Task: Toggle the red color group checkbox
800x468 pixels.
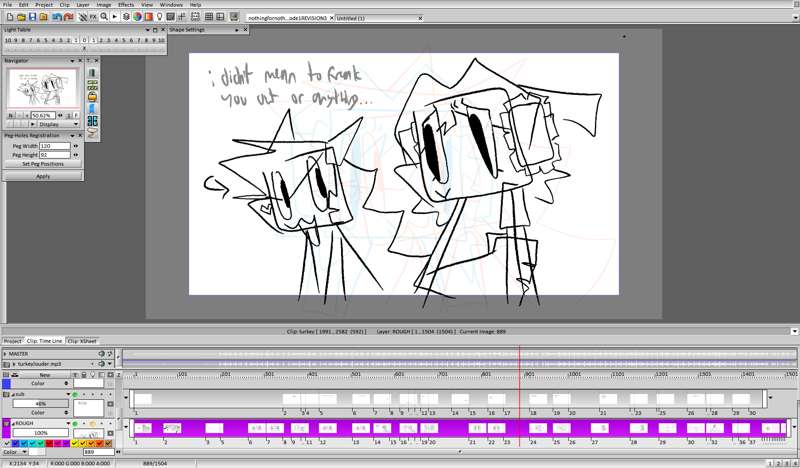Action: tap(49, 444)
